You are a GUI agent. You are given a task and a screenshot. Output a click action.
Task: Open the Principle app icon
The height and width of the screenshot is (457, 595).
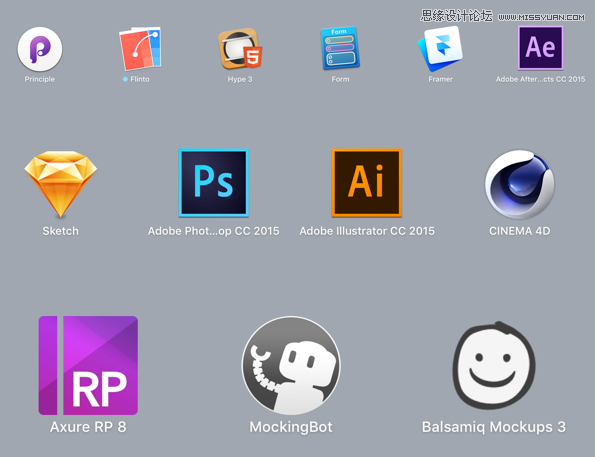40,49
